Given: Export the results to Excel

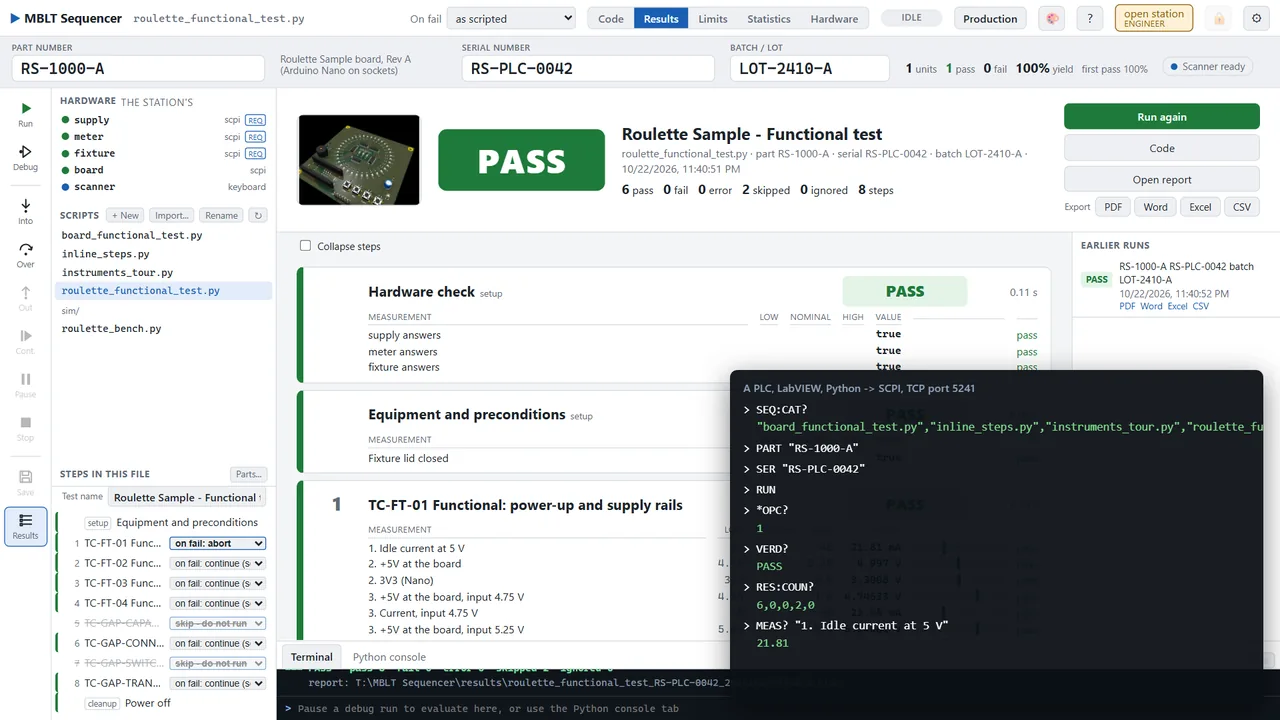Looking at the screenshot, I should (x=1200, y=207).
